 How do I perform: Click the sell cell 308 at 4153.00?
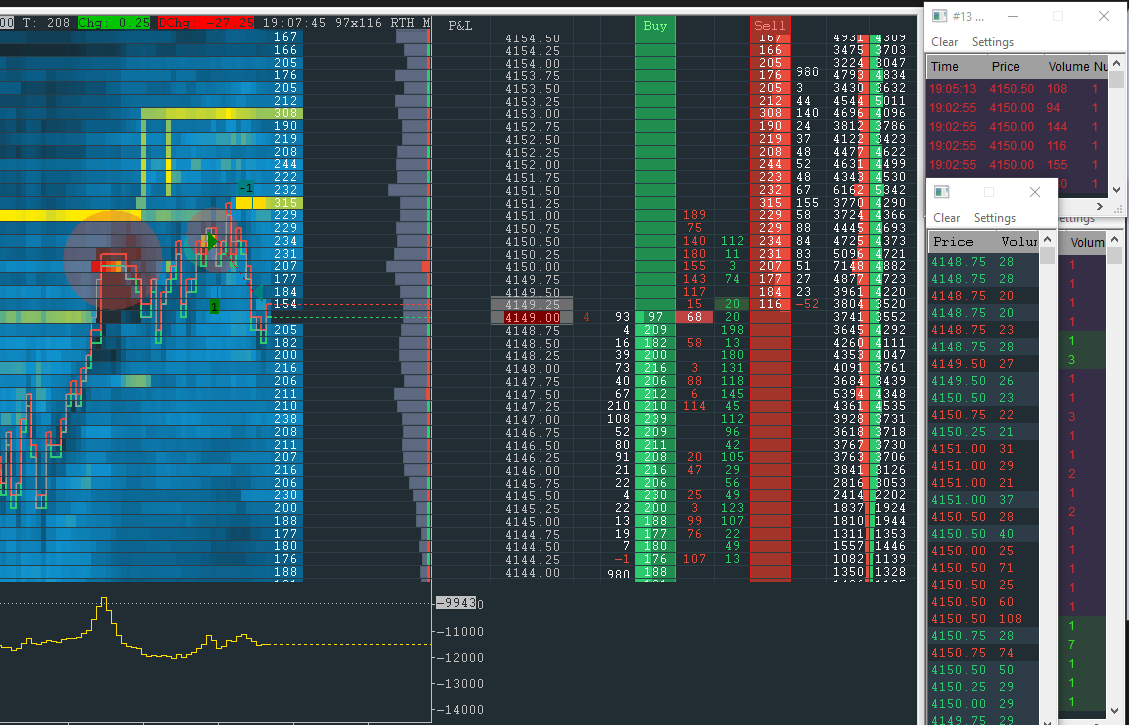(770, 113)
